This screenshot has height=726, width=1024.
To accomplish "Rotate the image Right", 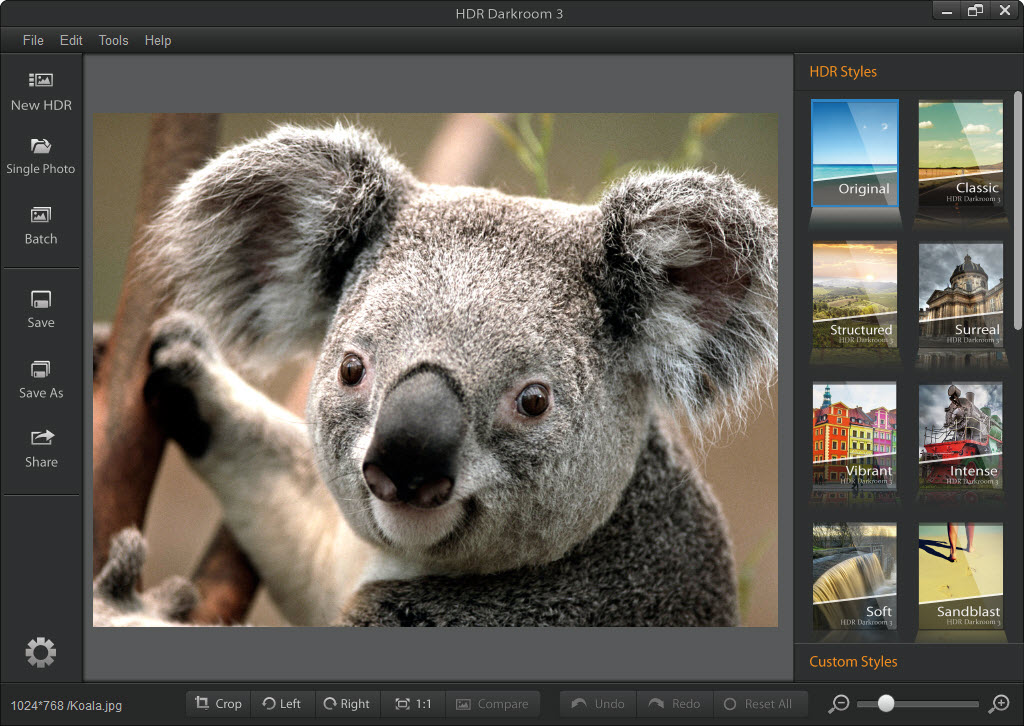I will (347, 704).
